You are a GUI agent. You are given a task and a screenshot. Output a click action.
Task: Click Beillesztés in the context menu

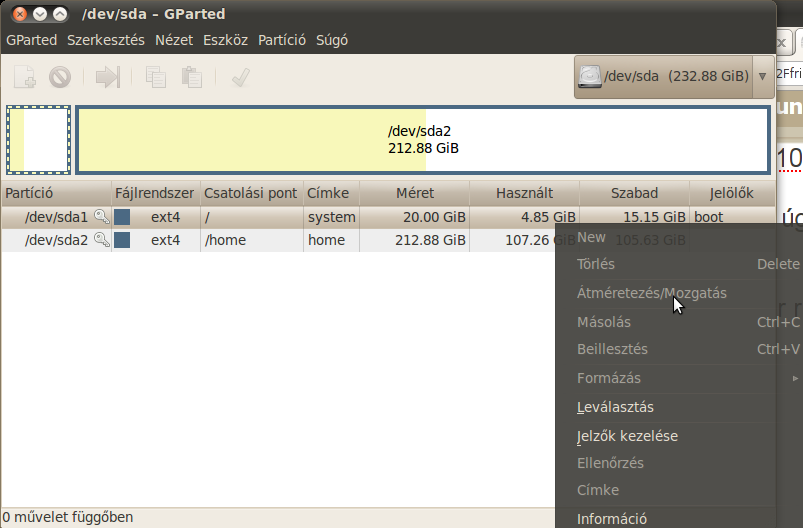612,349
